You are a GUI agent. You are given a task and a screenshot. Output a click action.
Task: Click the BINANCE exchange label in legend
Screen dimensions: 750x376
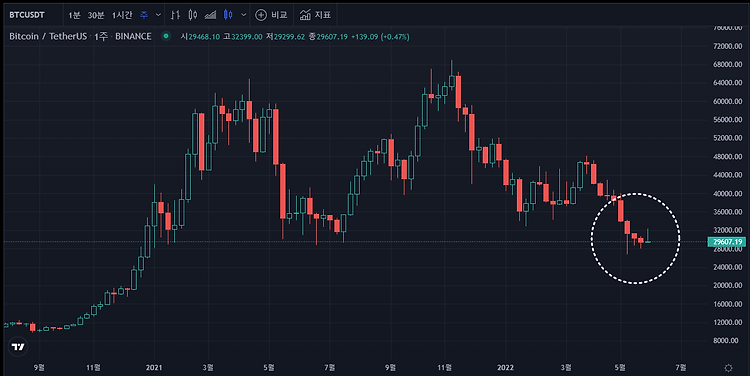click(133, 36)
